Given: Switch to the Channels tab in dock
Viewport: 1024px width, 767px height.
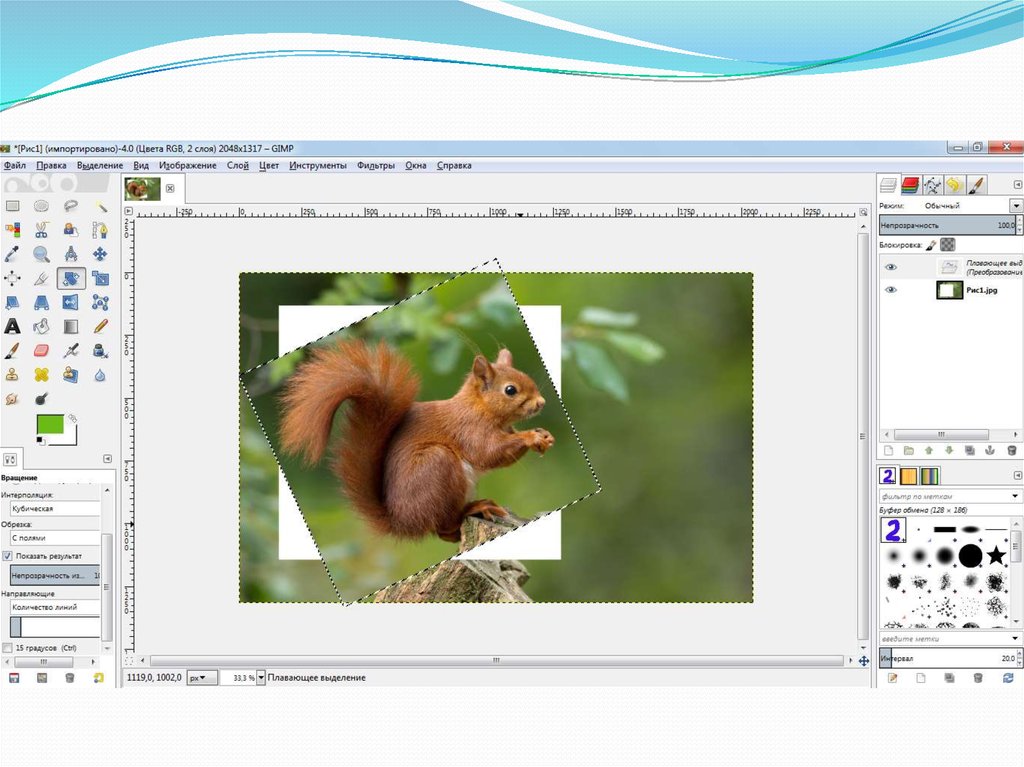Looking at the screenshot, I should point(910,185).
